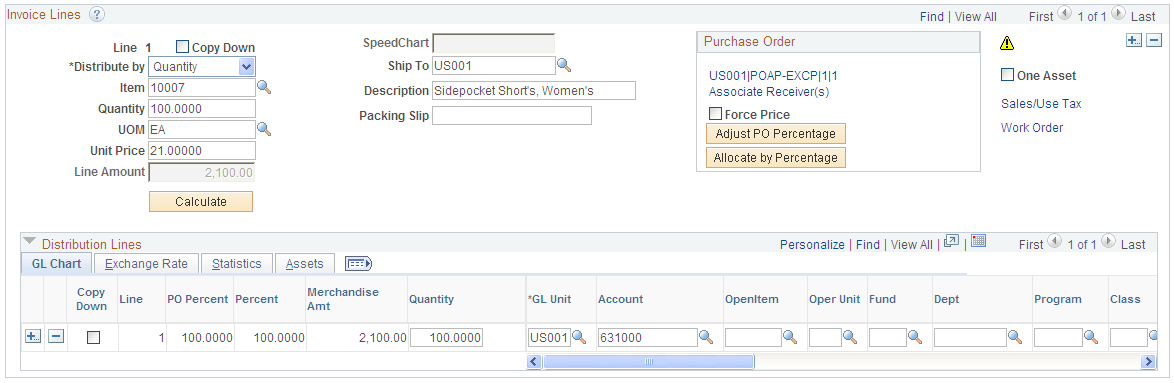Click Merchandise Amt column header
The height and width of the screenshot is (383, 1174).
[343, 298]
